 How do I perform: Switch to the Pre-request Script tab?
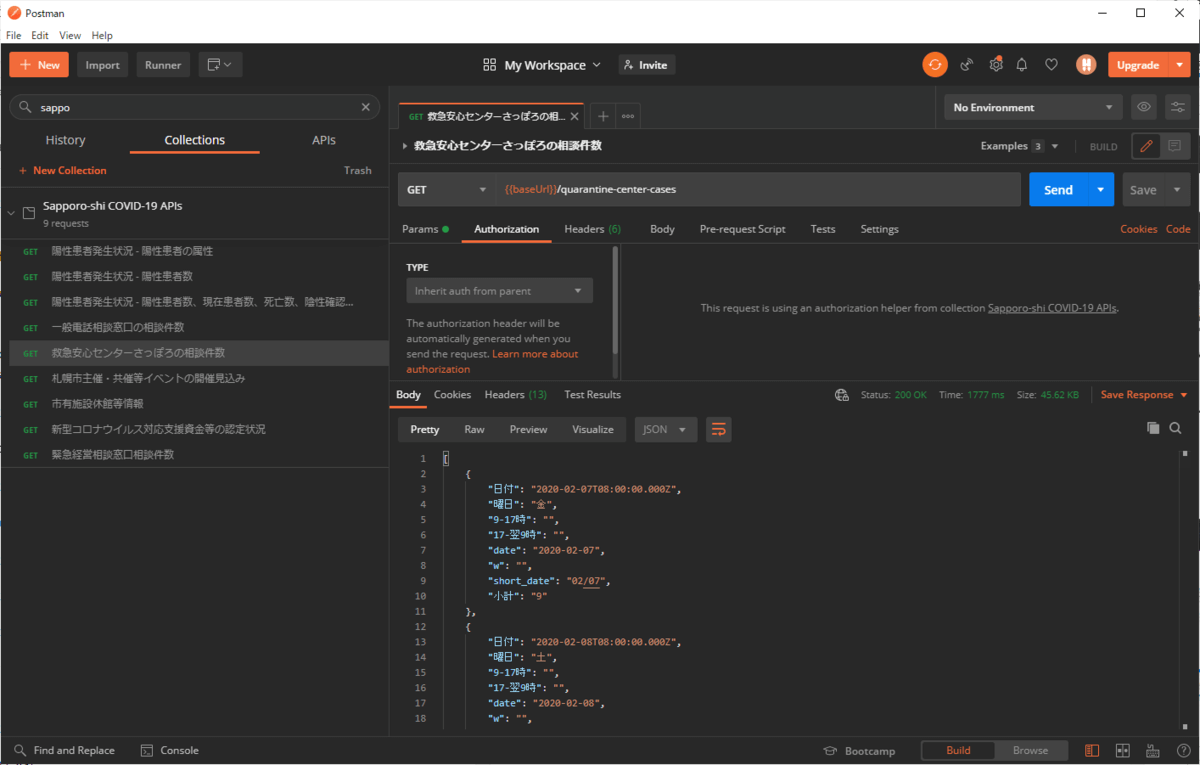click(742, 229)
